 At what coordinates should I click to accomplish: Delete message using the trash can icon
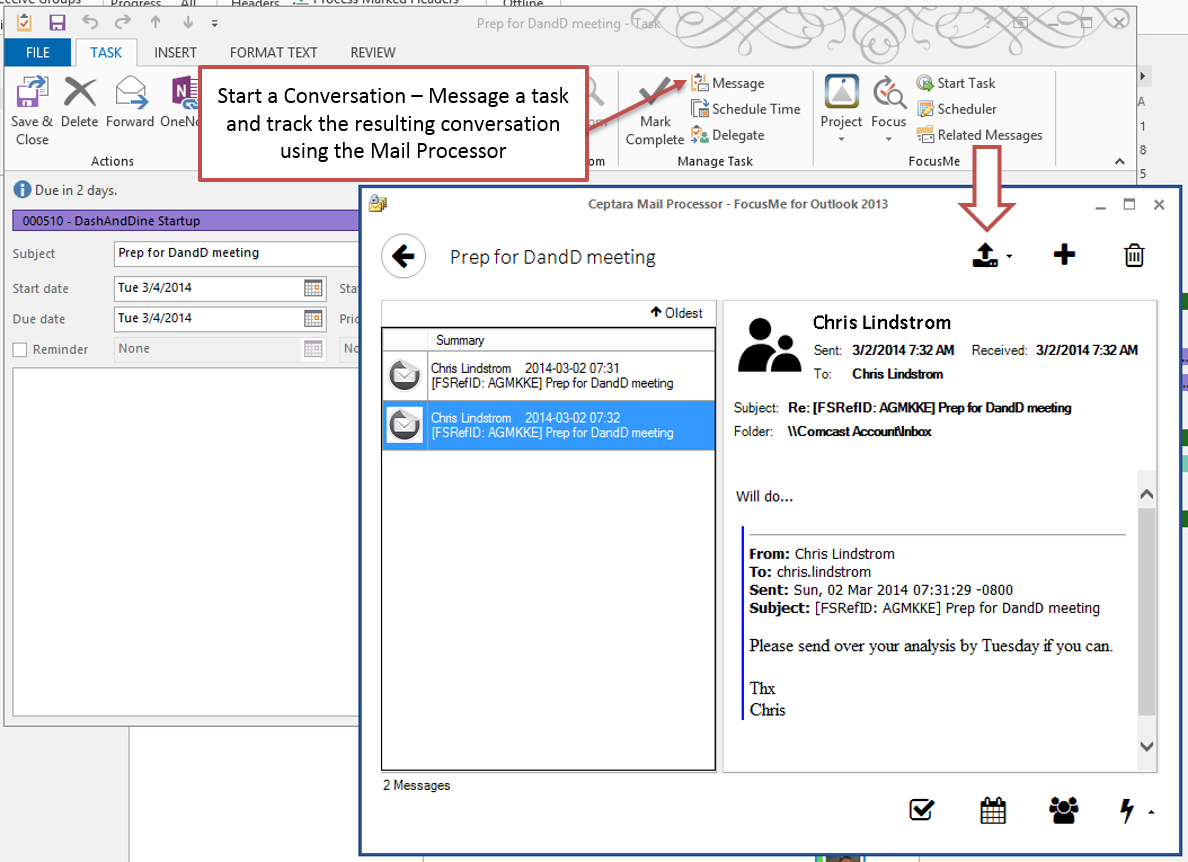pyautogui.click(x=1134, y=255)
